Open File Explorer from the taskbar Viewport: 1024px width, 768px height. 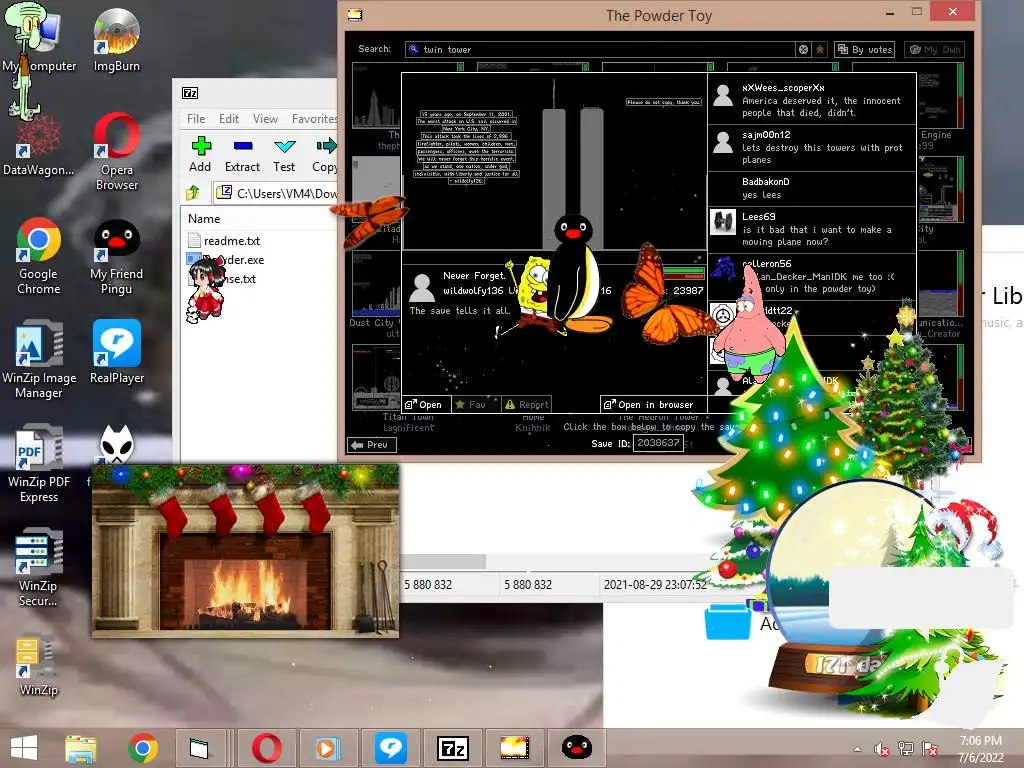[x=80, y=748]
